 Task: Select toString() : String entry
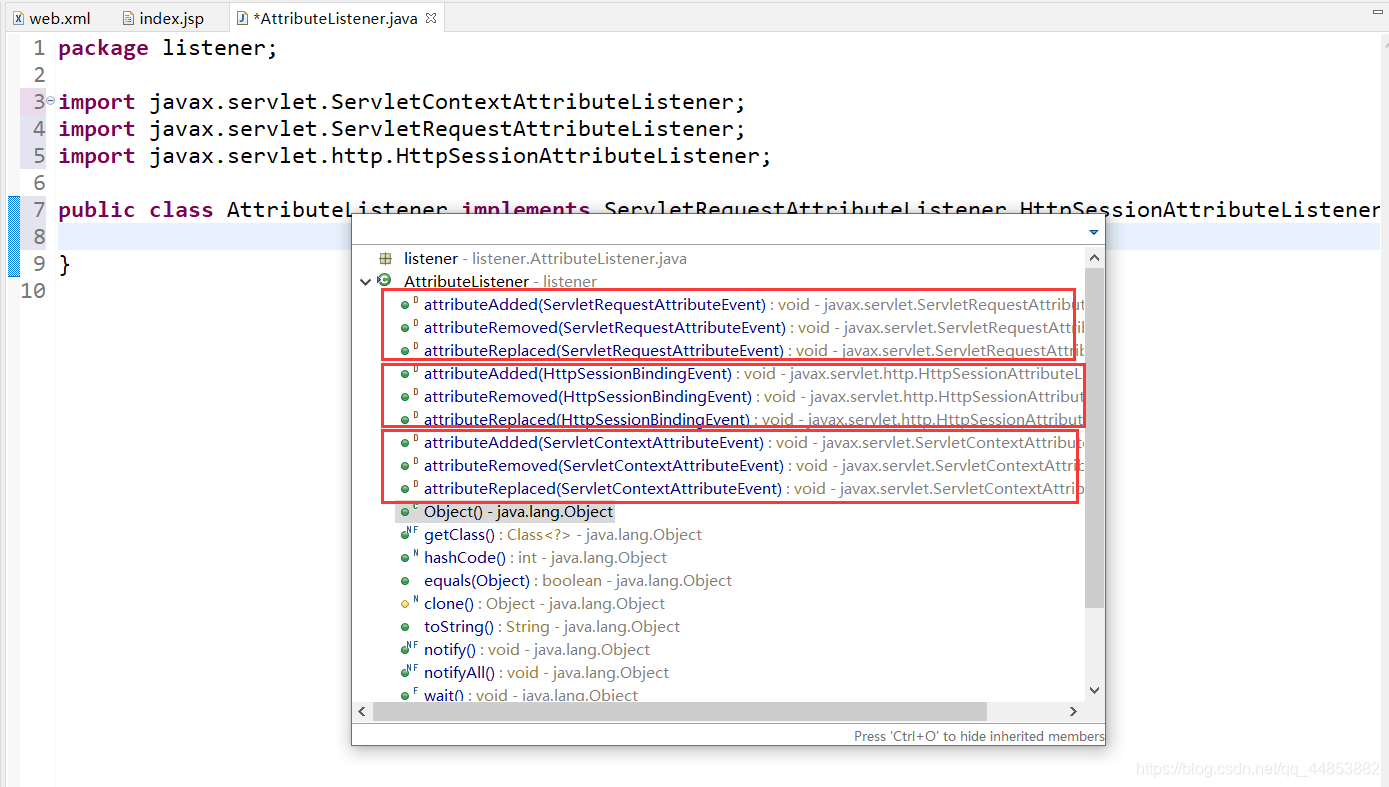pos(552,626)
